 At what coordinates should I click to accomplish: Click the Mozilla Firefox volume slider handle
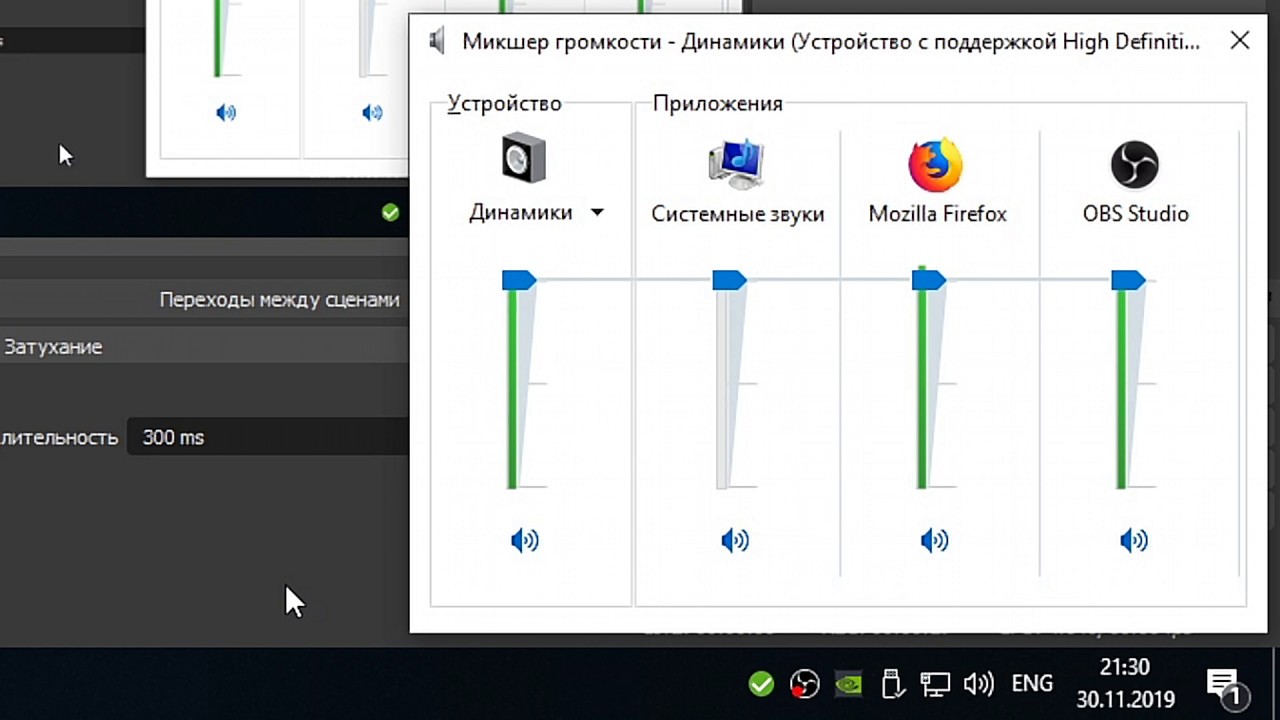pos(929,280)
